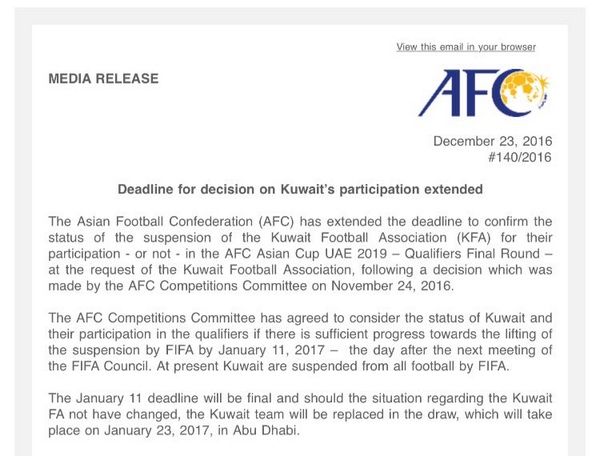Click the date 'December 23, 2016'

point(492,141)
